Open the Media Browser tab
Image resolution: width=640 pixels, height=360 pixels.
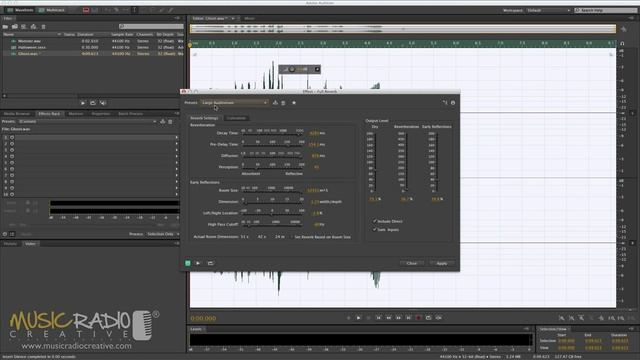click(x=17, y=113)
